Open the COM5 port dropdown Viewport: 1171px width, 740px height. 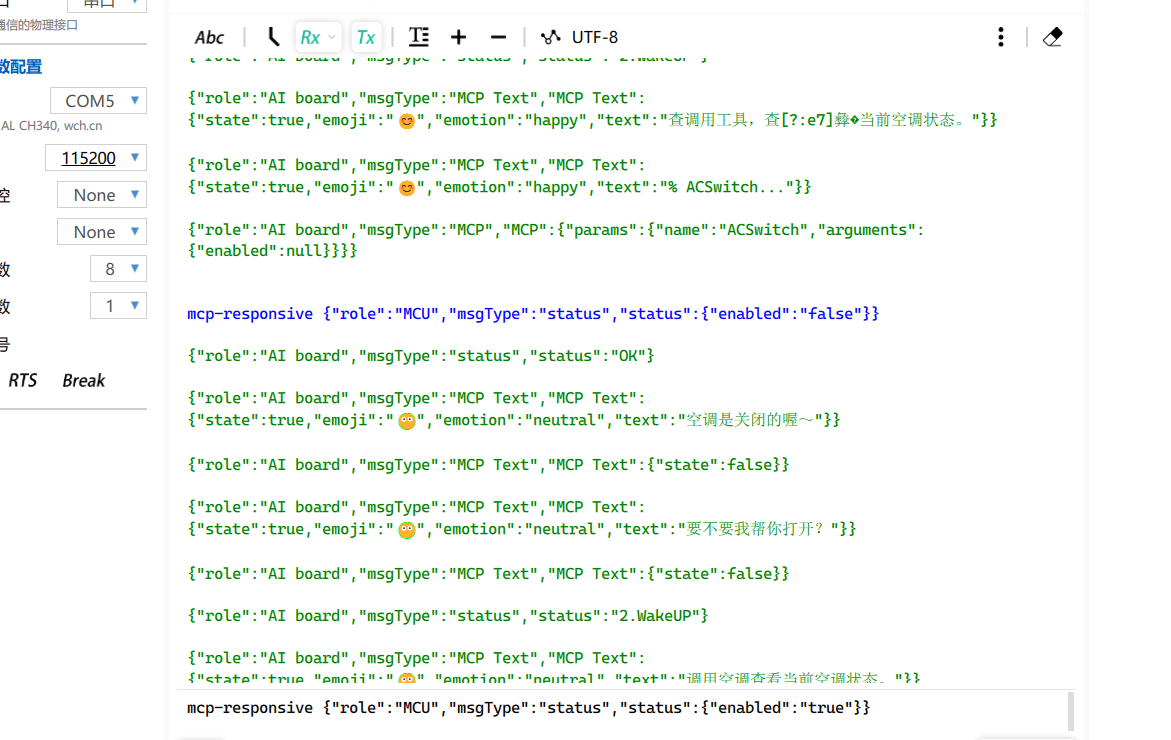[x=98, y=101]
